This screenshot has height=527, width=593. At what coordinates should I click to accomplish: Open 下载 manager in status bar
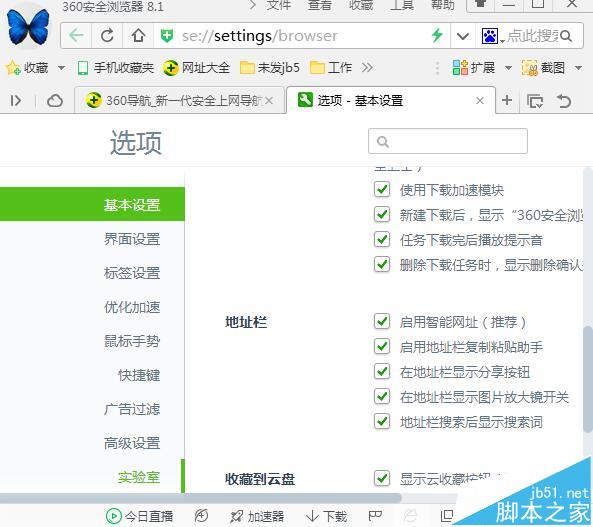(327, 516)
